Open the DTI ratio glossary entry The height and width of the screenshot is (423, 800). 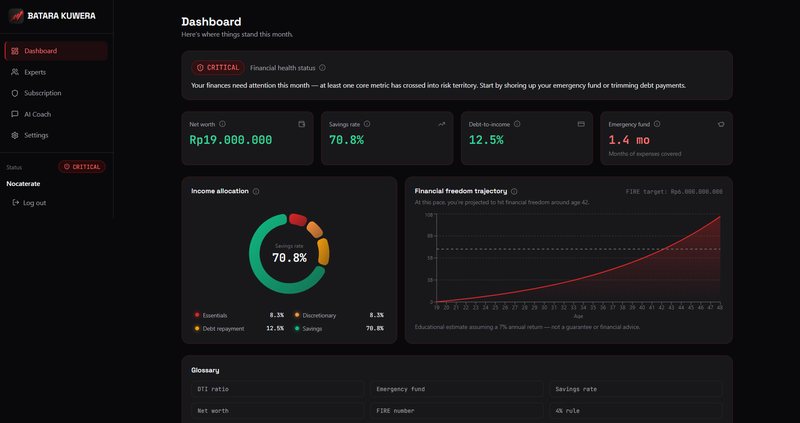(278, 389)
